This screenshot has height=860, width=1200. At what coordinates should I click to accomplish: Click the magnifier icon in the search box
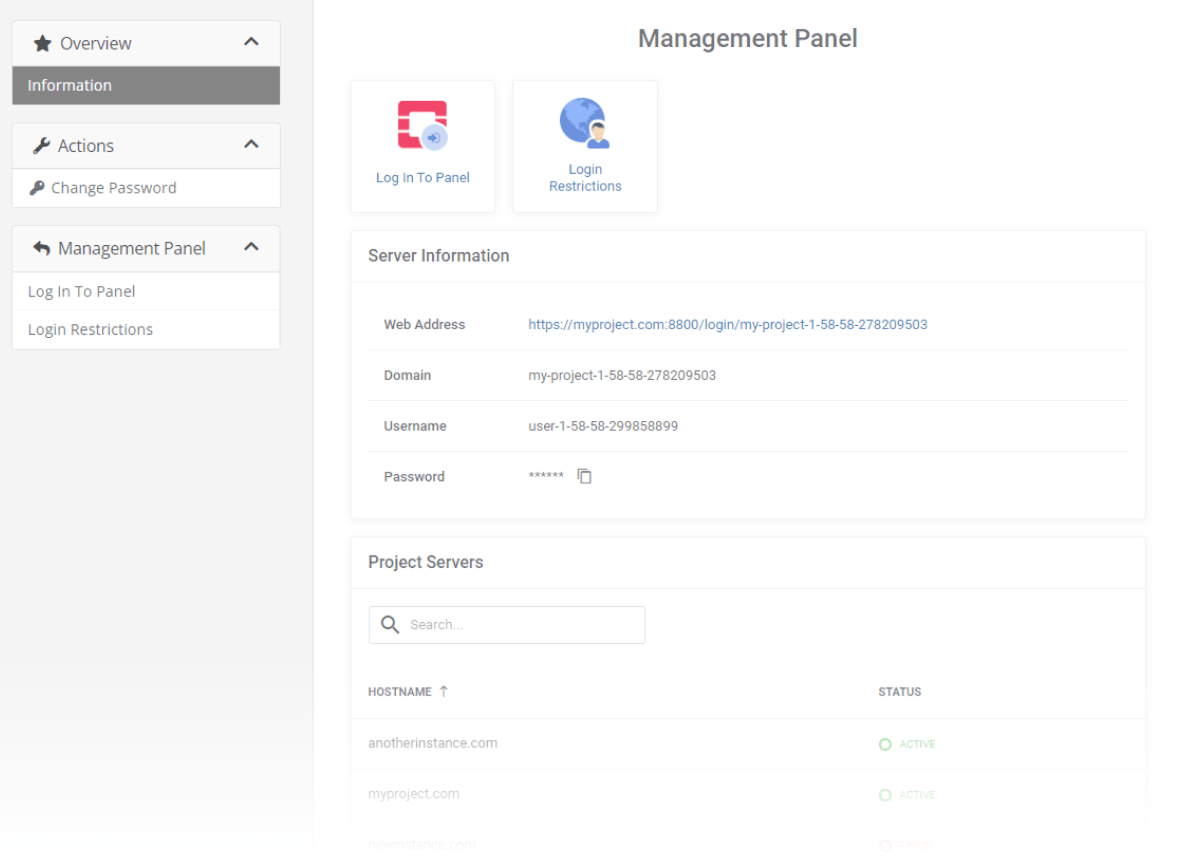tap(390, 625)
